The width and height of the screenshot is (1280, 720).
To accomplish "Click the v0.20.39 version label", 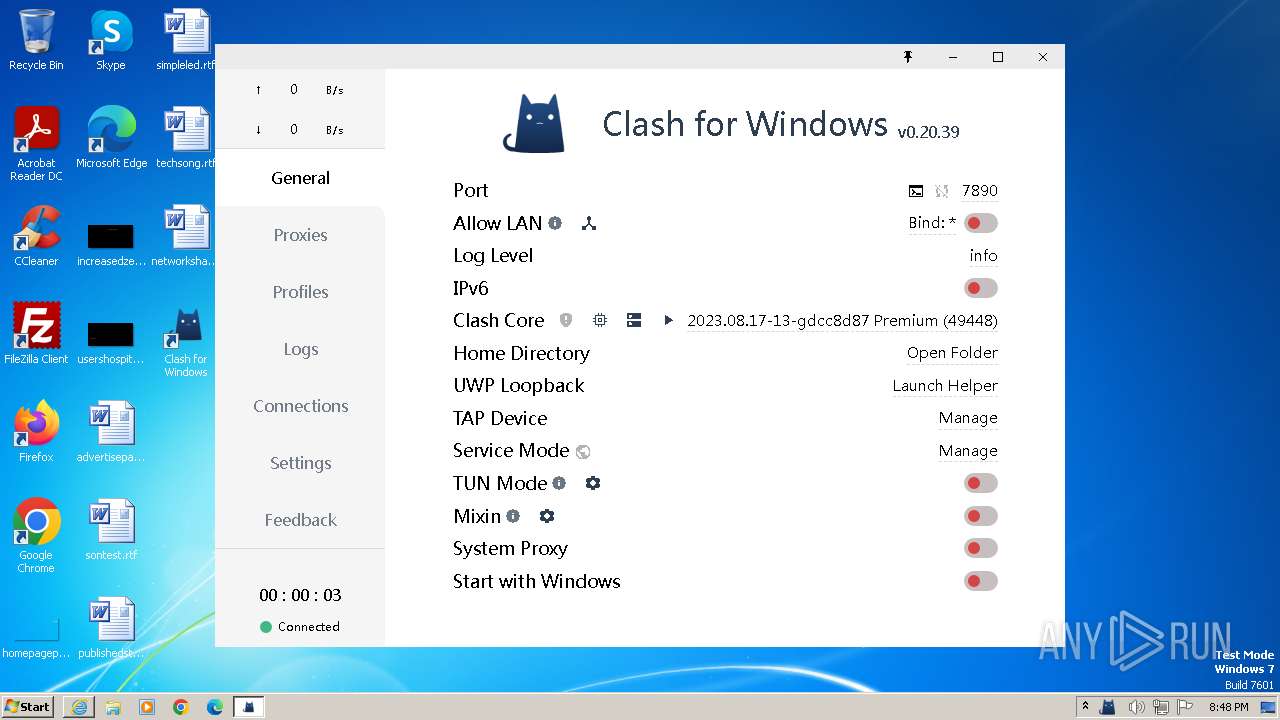I will (928, 132).
